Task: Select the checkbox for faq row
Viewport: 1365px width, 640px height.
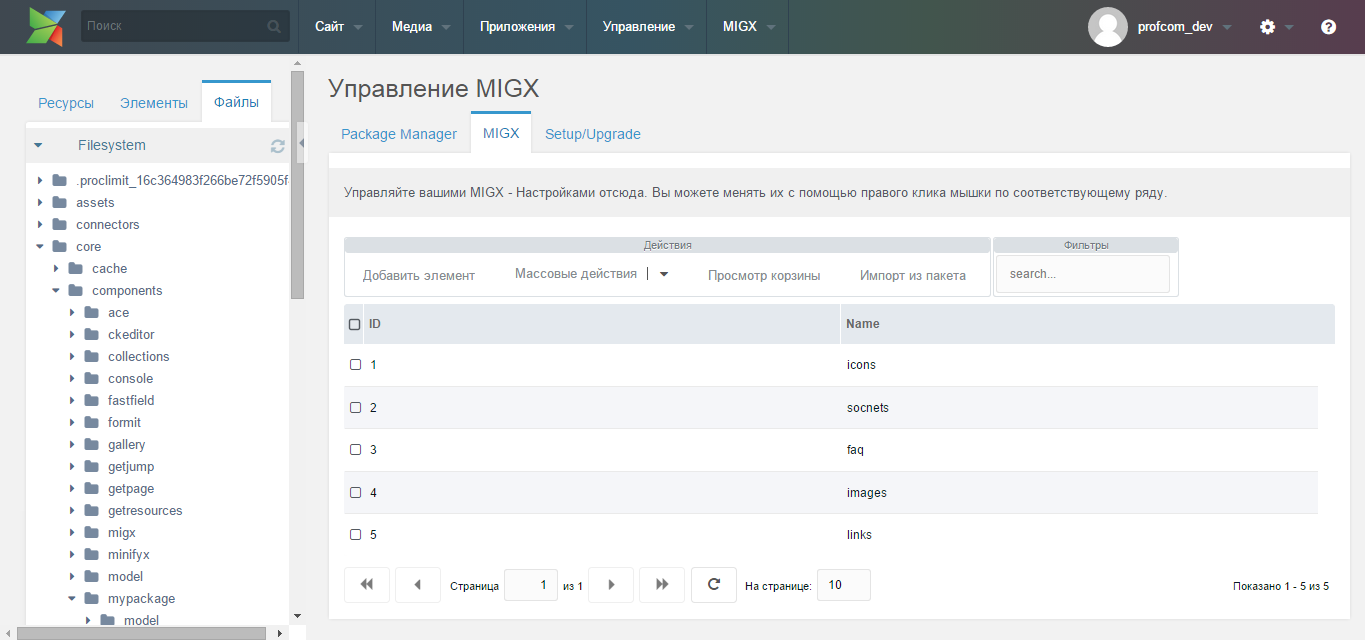Action: [355, 450]
